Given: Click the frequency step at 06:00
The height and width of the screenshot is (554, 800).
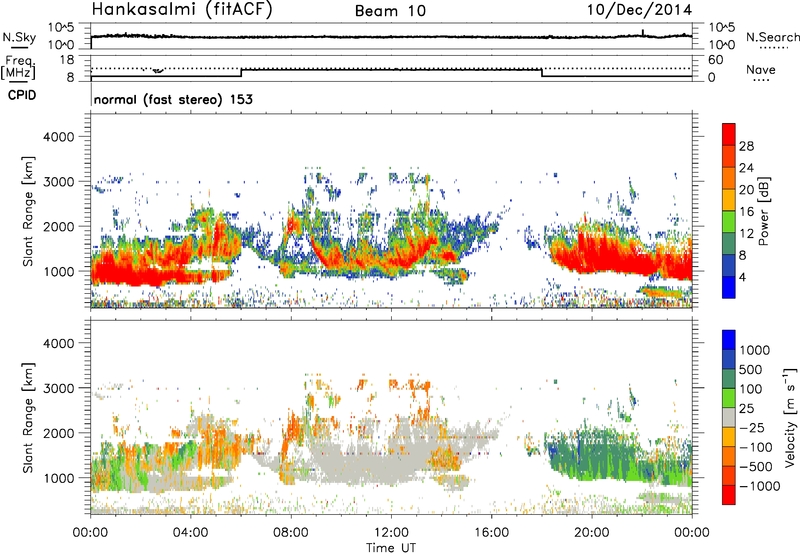Looking at the screenshot, I should pos(241,72).
